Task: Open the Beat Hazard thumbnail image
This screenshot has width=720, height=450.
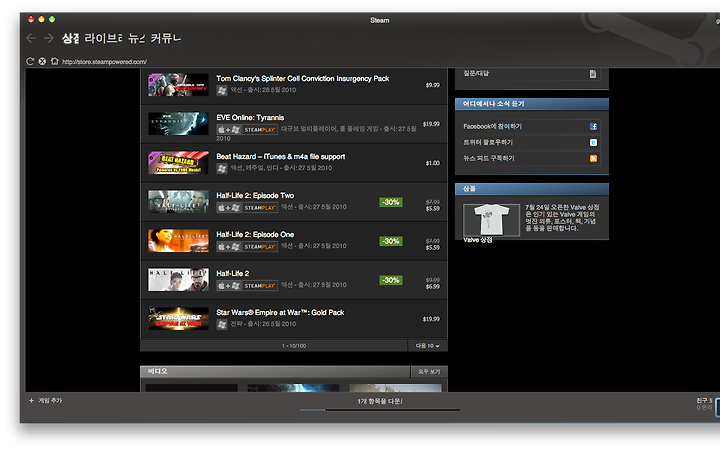Action: point(178,163)
